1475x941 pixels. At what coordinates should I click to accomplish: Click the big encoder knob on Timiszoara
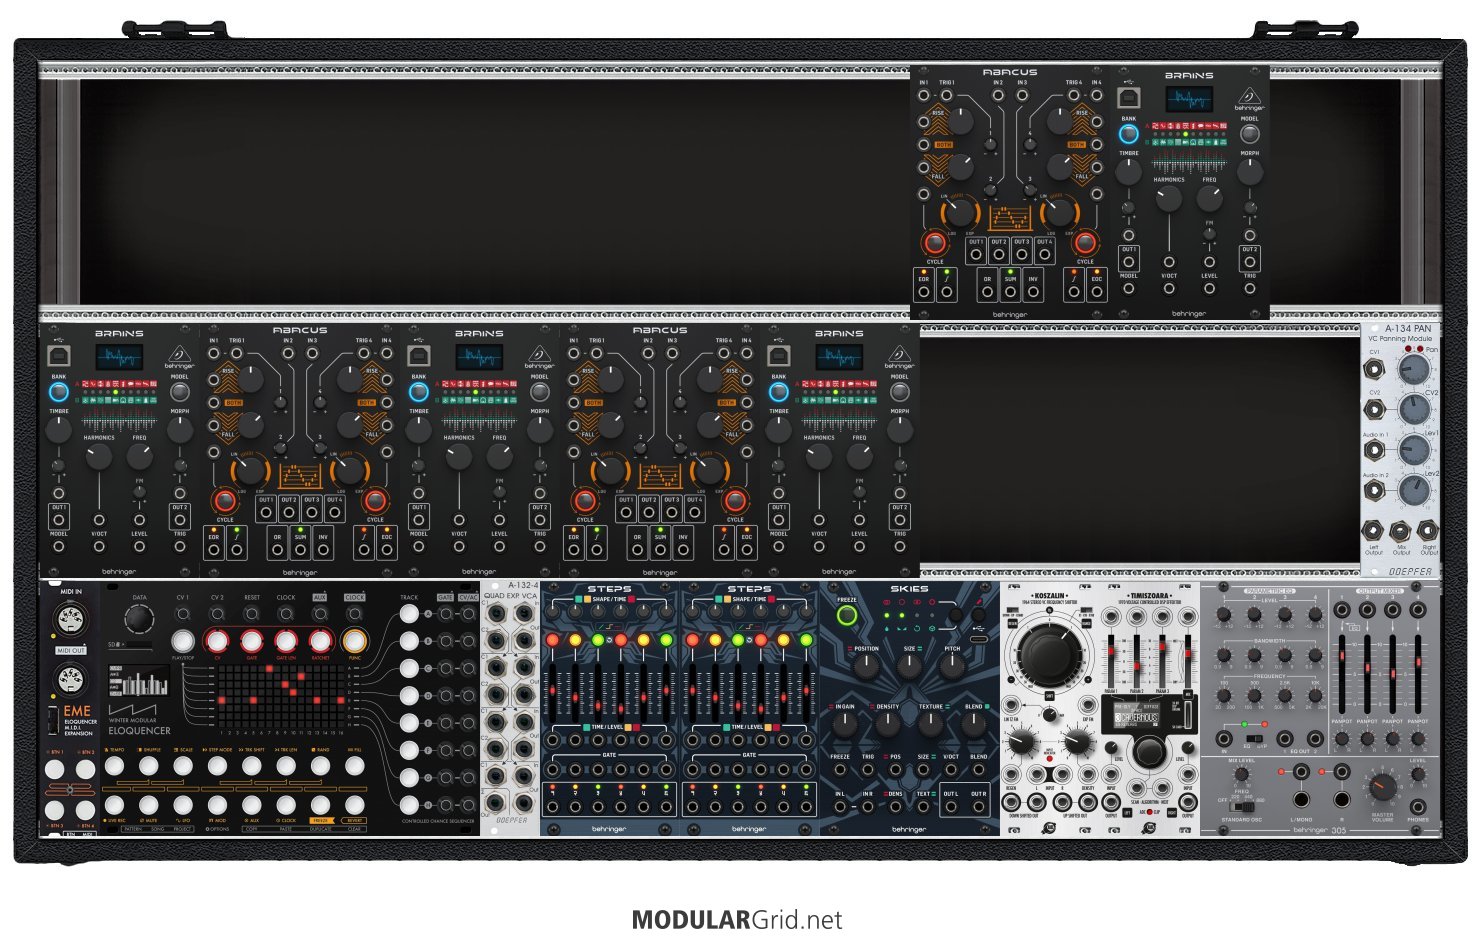pyautogui.click(x=1150, y=751)
